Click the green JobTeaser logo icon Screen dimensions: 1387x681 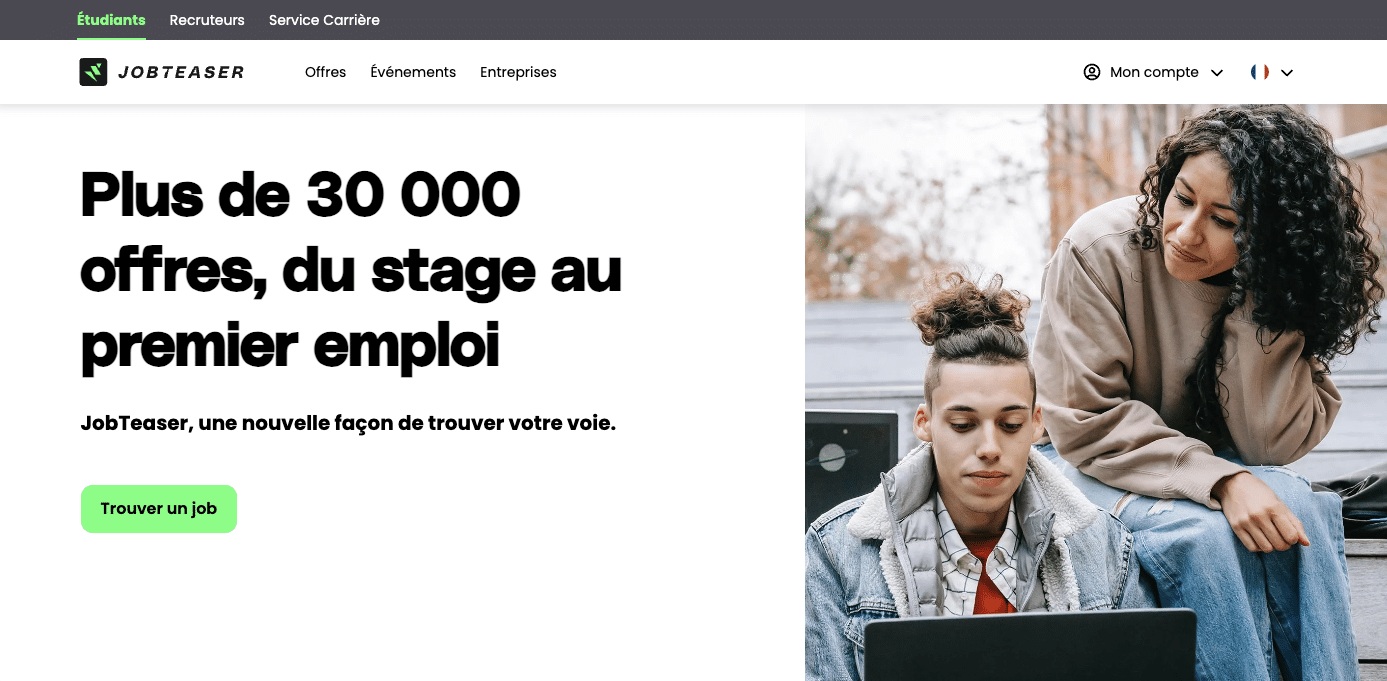pyautogui.click(x=93, y=72)
